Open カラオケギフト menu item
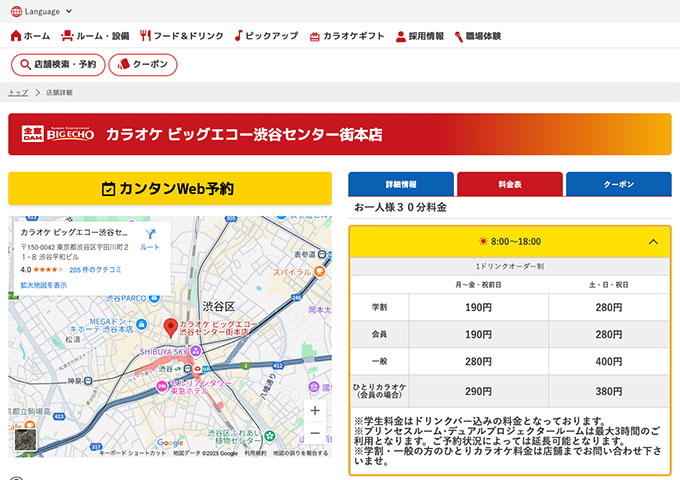The image size is (680, 480). [x=347, y=36]
